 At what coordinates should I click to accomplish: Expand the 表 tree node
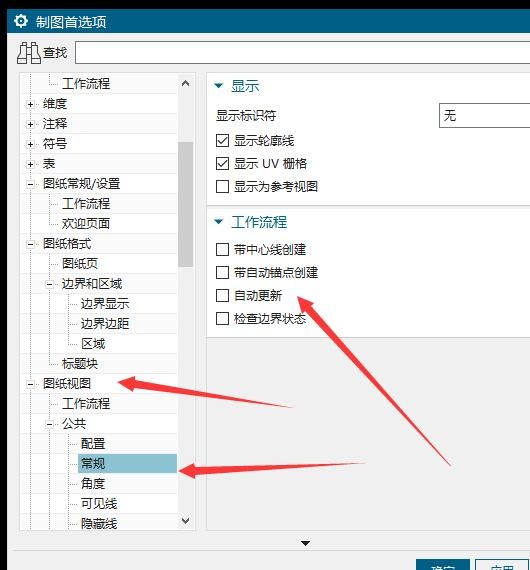point(31,164)
